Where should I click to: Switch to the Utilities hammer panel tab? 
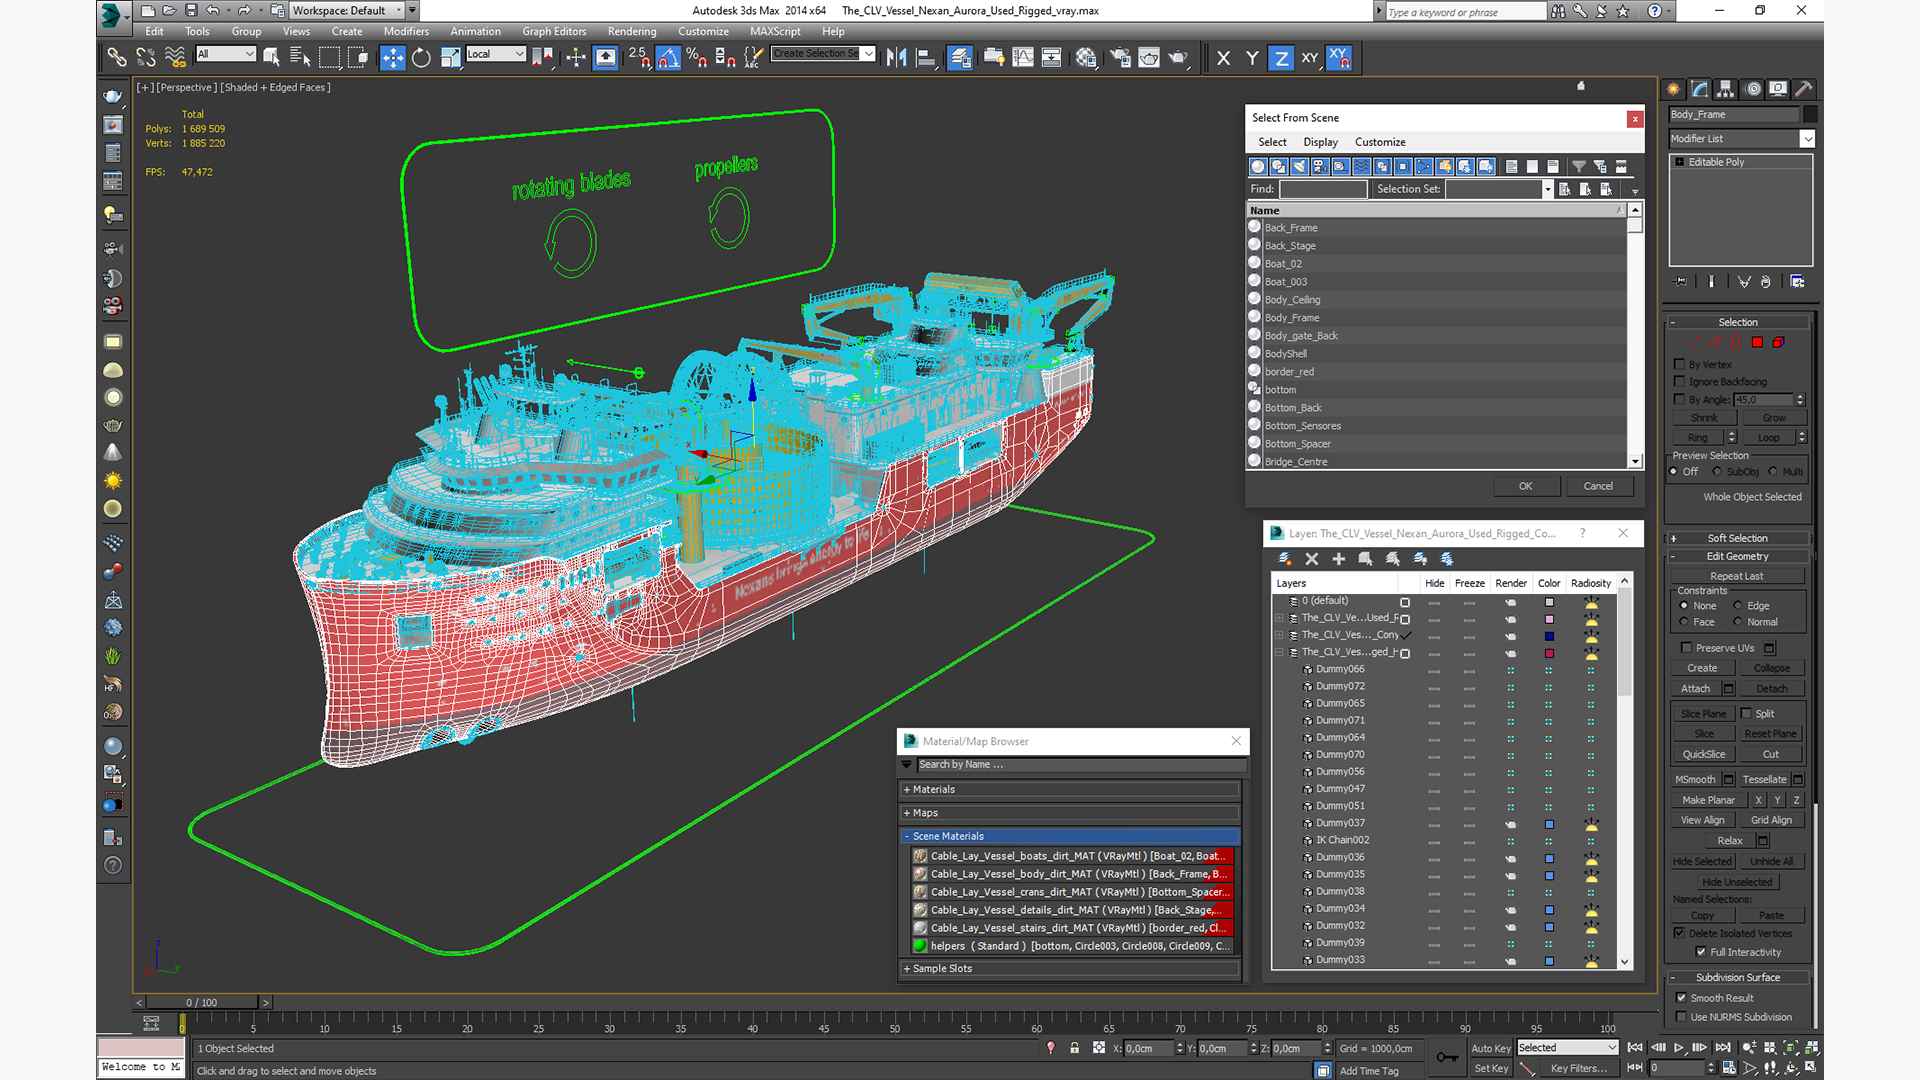[1803, 89]
